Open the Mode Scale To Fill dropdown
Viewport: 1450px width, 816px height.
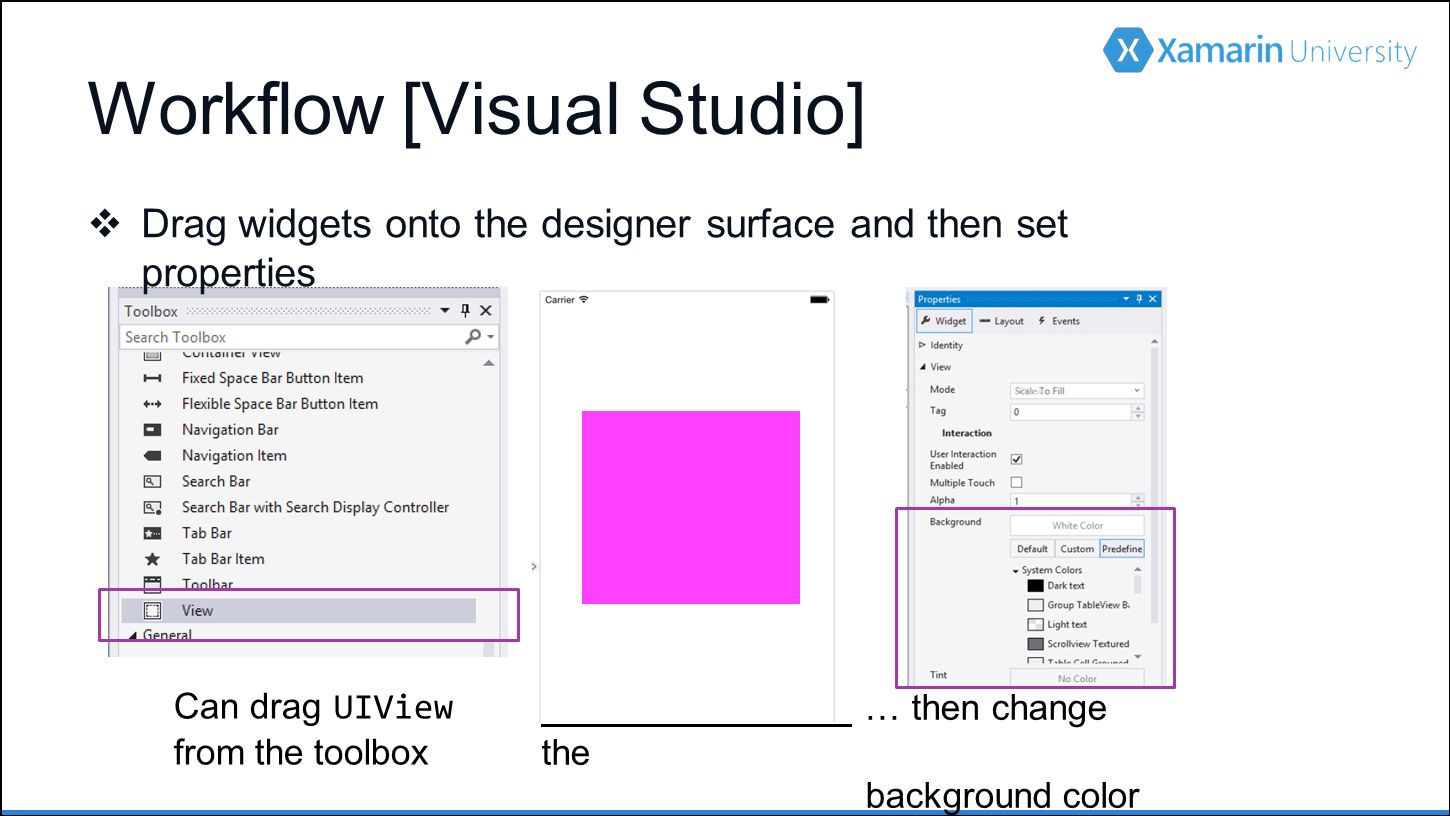(x=1077, y=390)
